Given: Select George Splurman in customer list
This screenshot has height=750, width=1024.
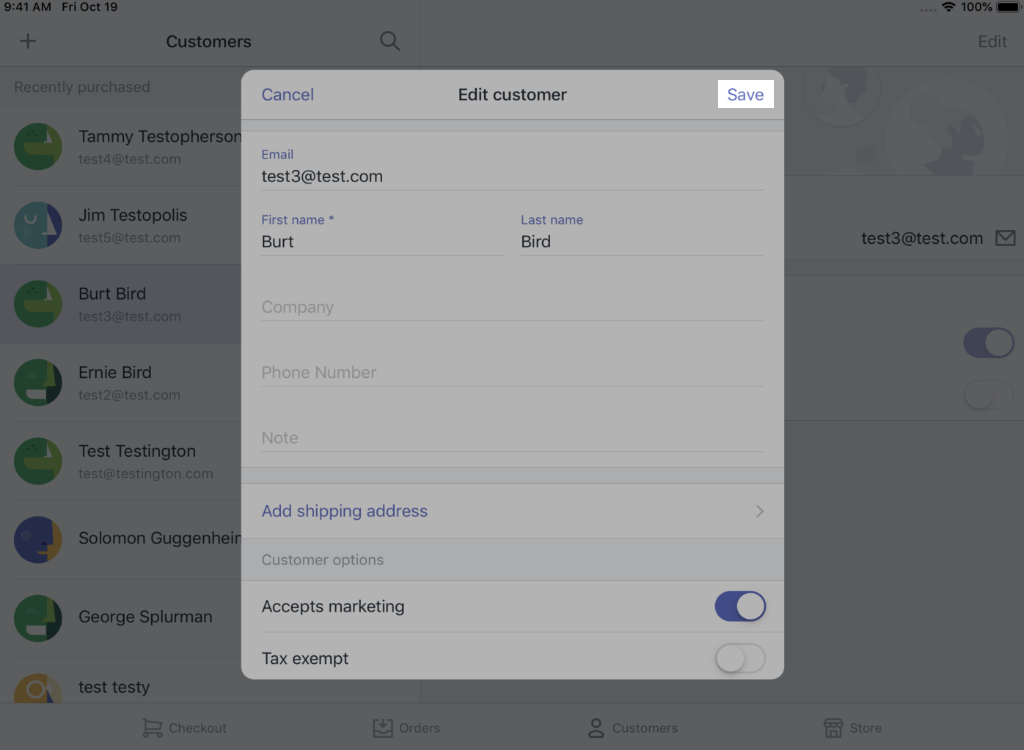Looking at the screenshot, I should [145, 617].
